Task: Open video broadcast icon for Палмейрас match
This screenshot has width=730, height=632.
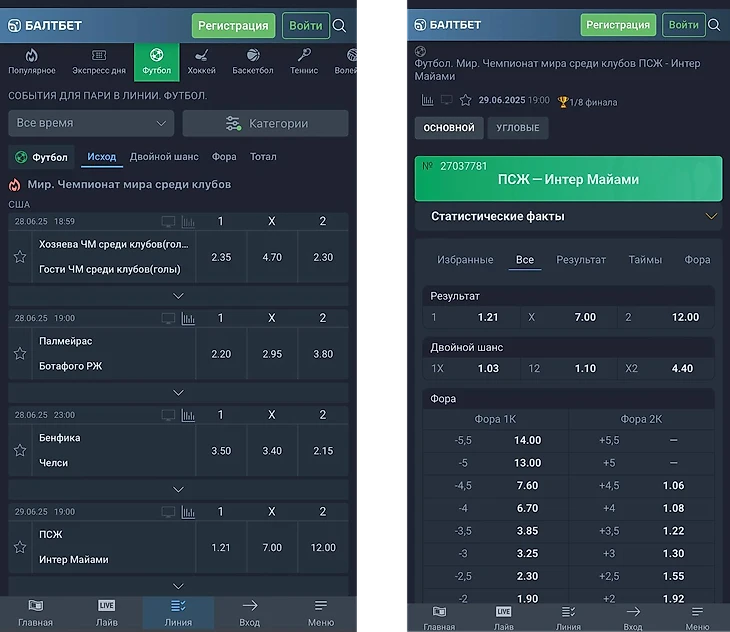Action: (168, 318)
